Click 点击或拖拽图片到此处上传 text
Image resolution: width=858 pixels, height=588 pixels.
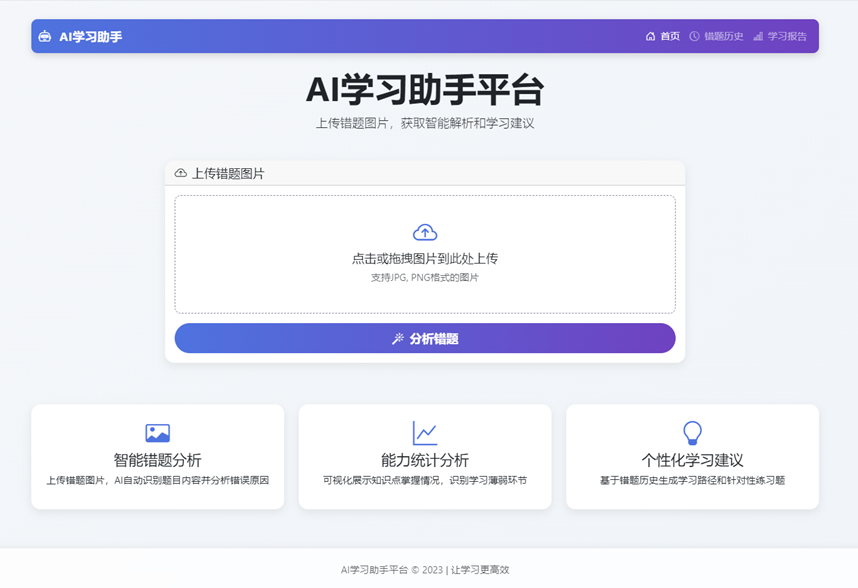(x=425, y=259)
